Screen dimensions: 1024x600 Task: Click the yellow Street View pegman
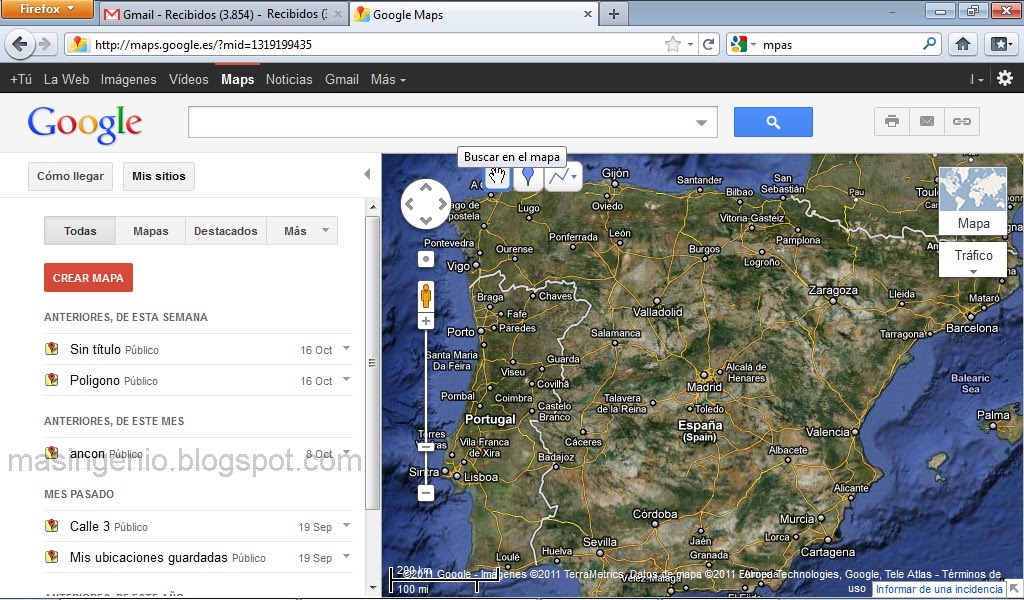pos(426,296)
